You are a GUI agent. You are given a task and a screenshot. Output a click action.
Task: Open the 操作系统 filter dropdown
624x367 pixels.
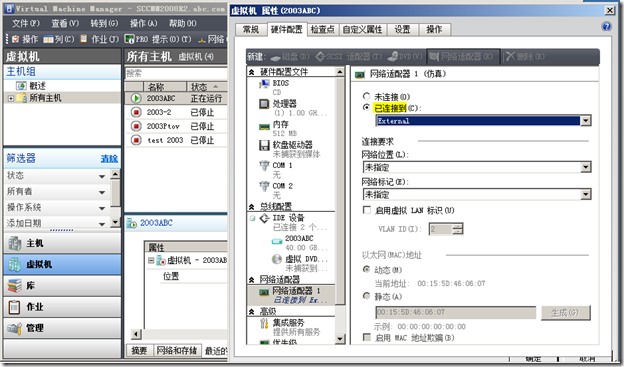pyautogui.click(x=102, y=208)
